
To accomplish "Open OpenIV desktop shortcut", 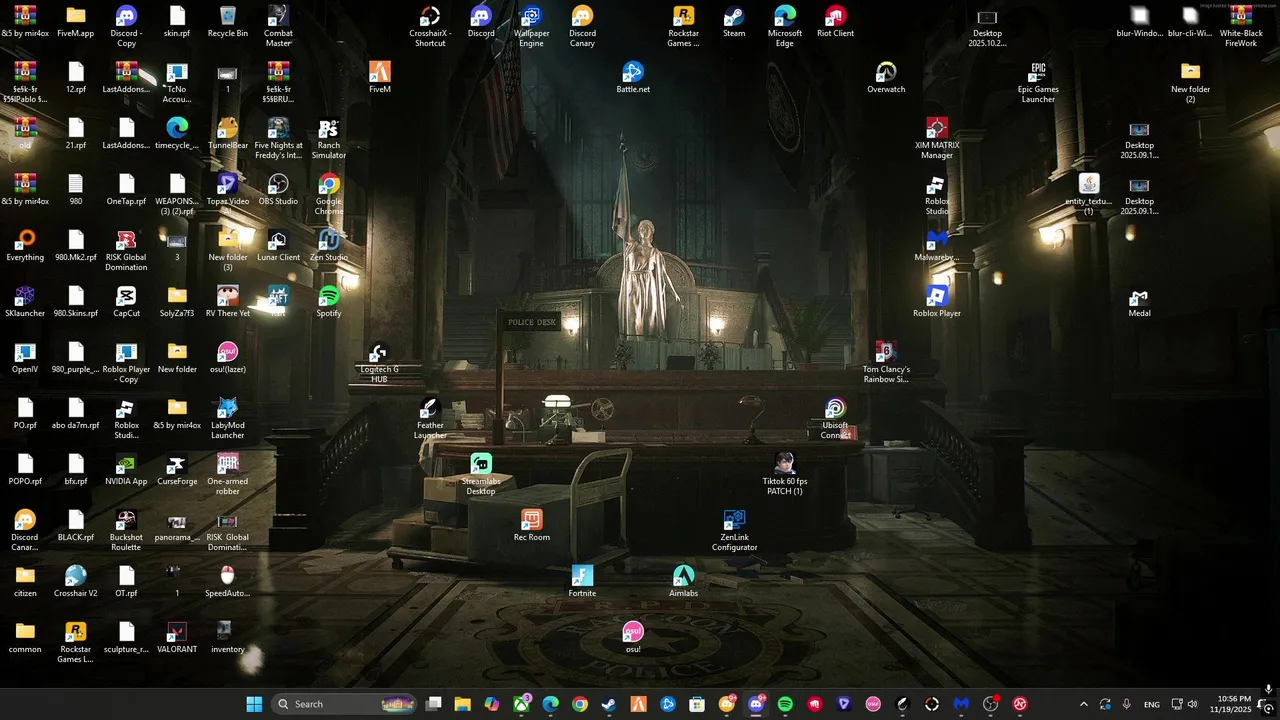I will click(25, 358).
